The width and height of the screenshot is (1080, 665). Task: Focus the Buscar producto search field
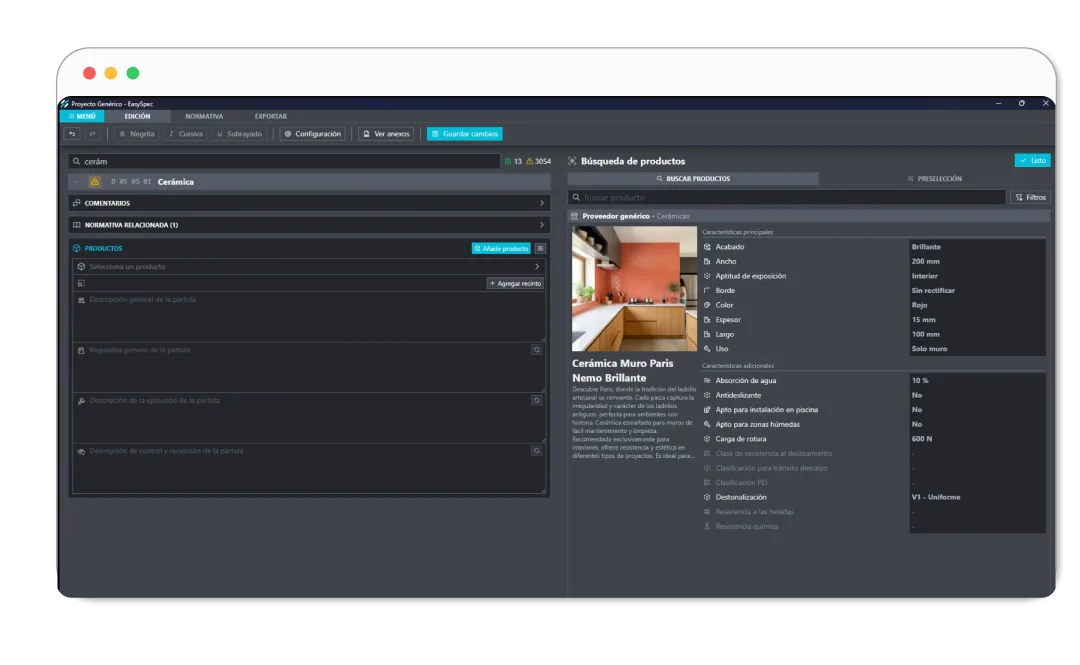[x=787, y=197]
